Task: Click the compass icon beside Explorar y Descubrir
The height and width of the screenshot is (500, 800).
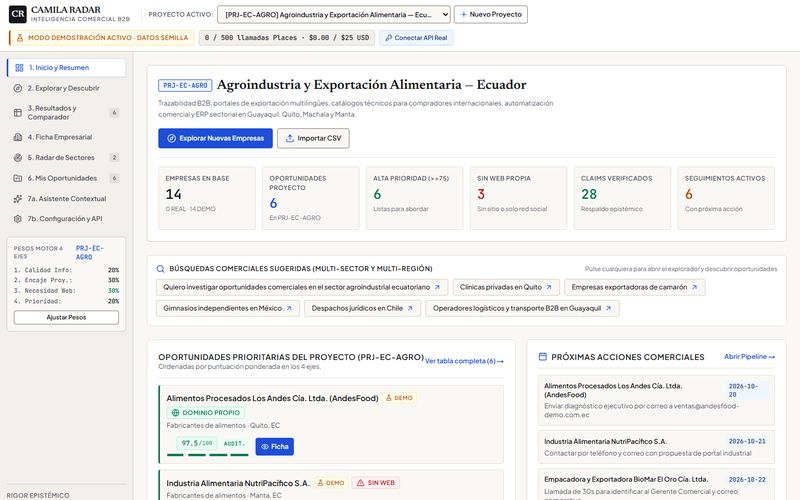Action: click(18, 88)
